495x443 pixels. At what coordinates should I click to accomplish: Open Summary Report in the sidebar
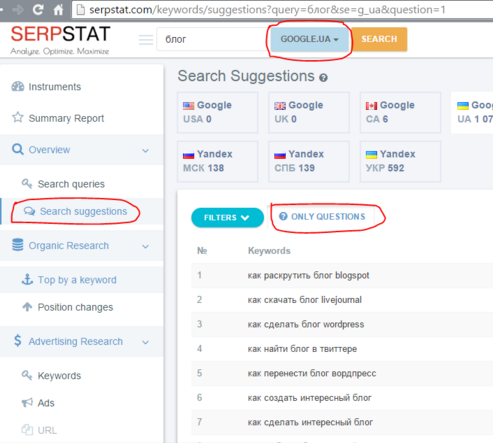(66, 118)
